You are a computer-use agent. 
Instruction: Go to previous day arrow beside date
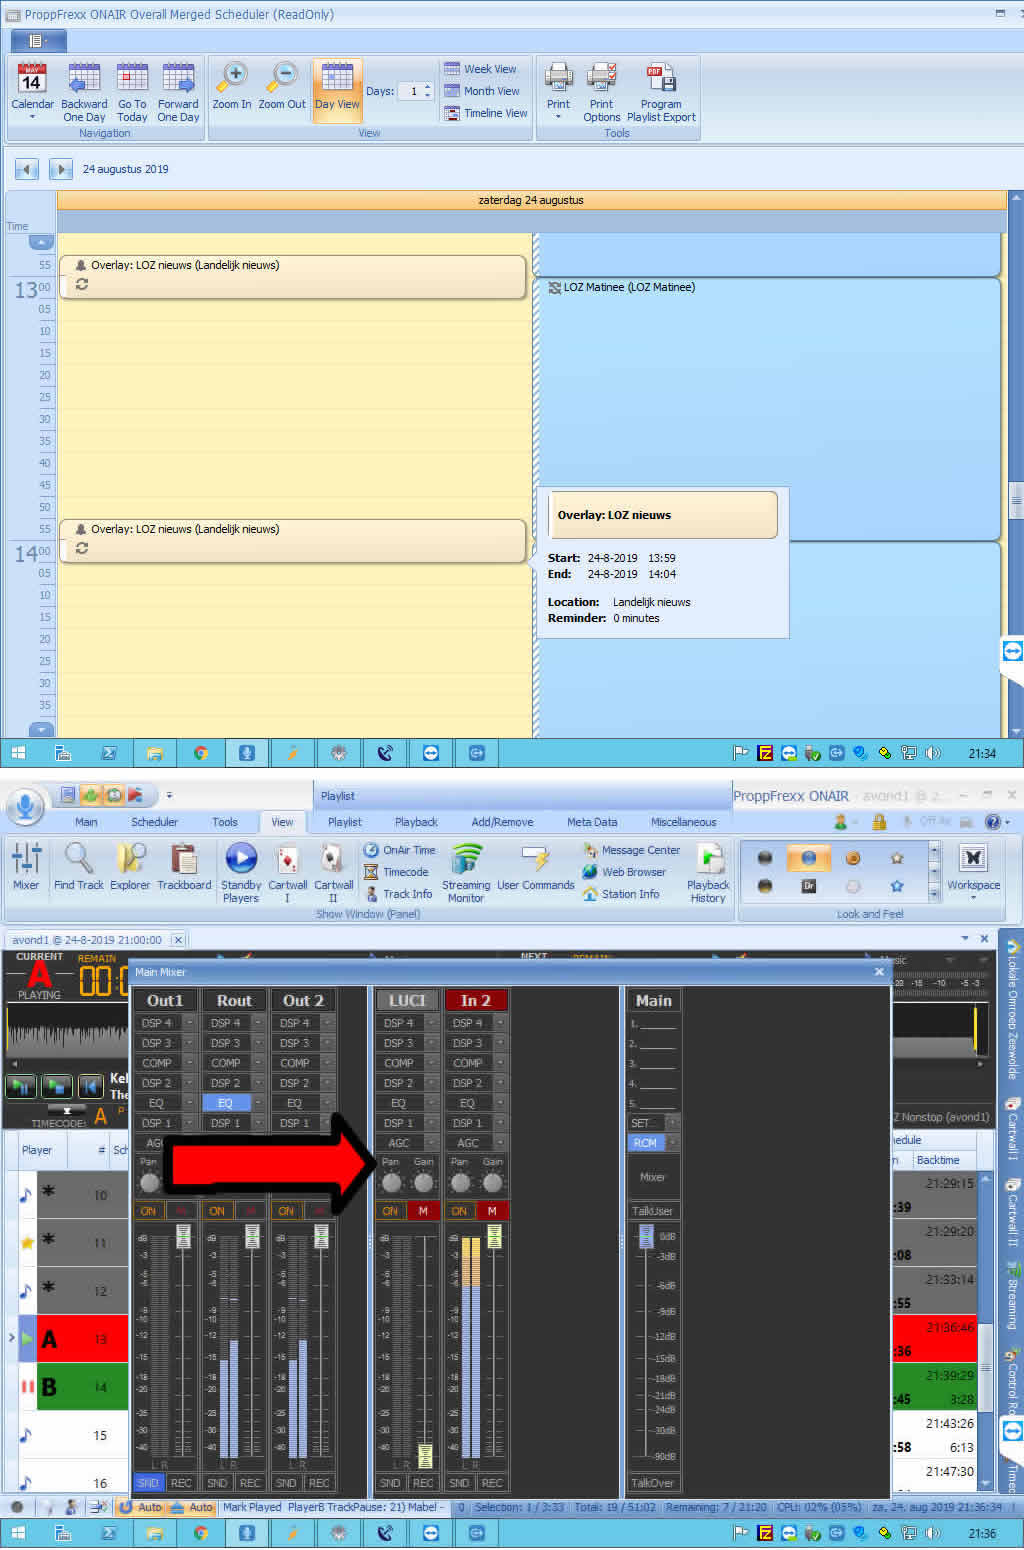(x=27, y=169)
